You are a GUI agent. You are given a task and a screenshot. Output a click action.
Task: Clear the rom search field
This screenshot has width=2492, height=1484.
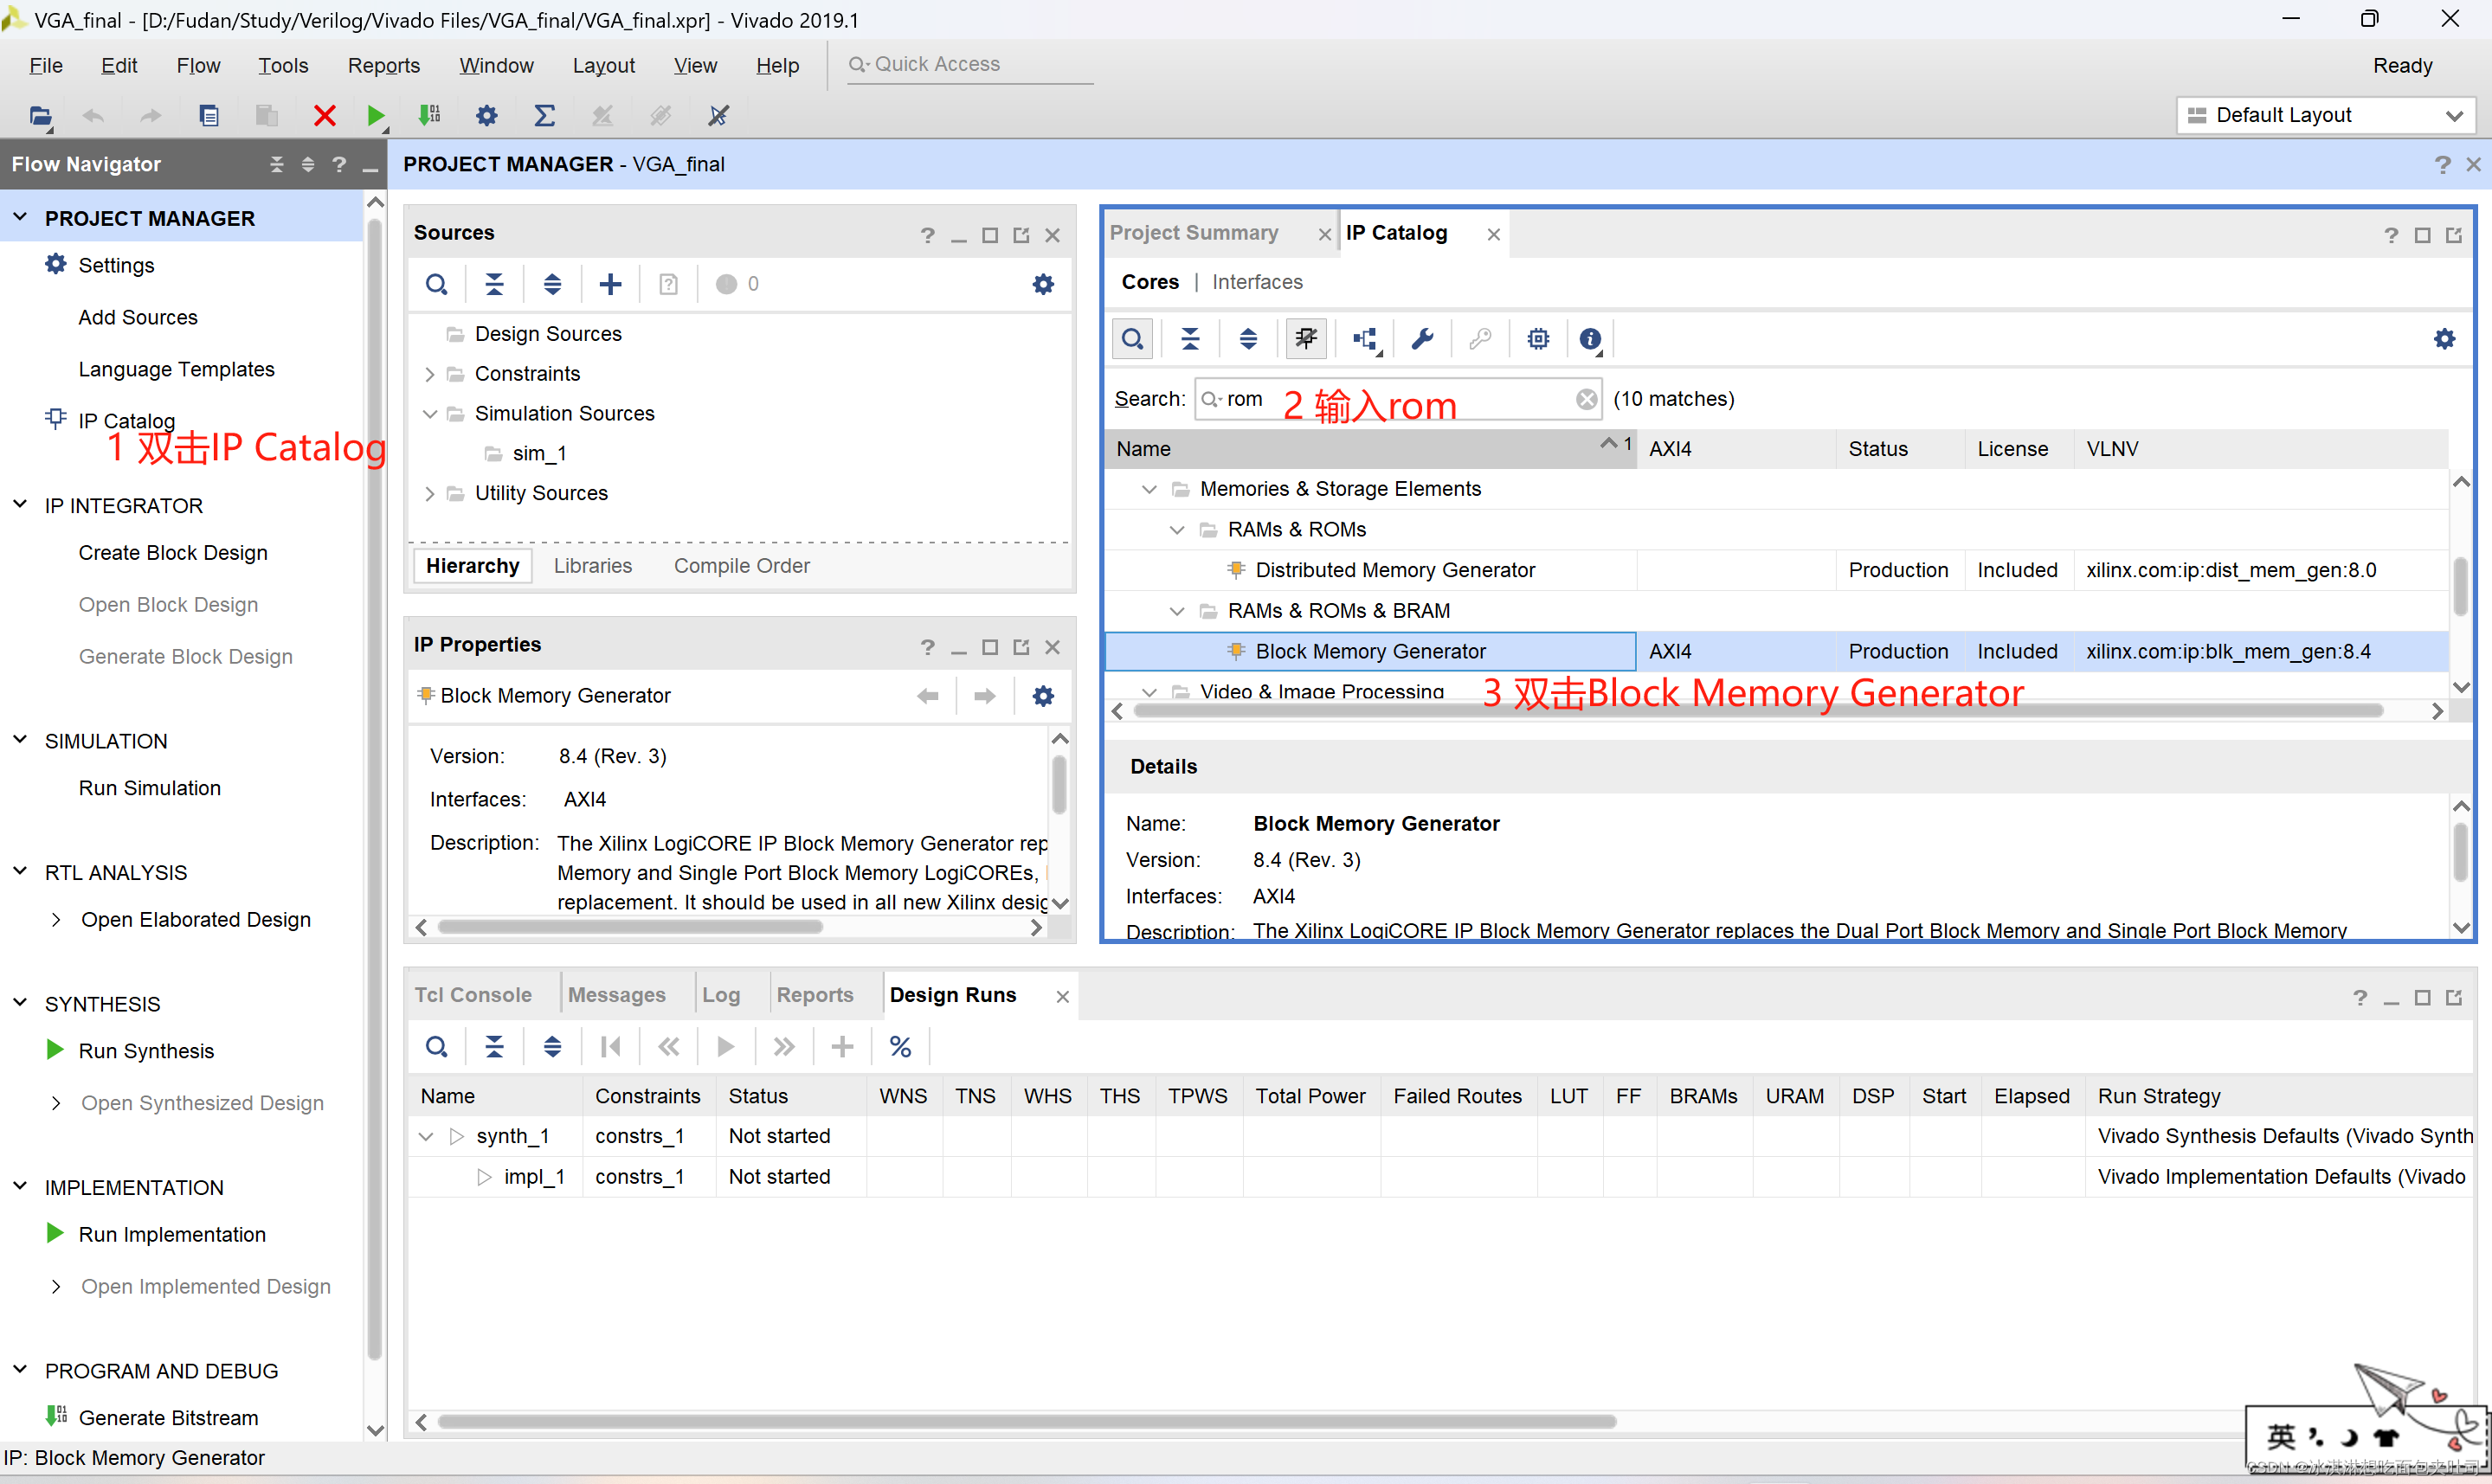tap(1586, 399)
